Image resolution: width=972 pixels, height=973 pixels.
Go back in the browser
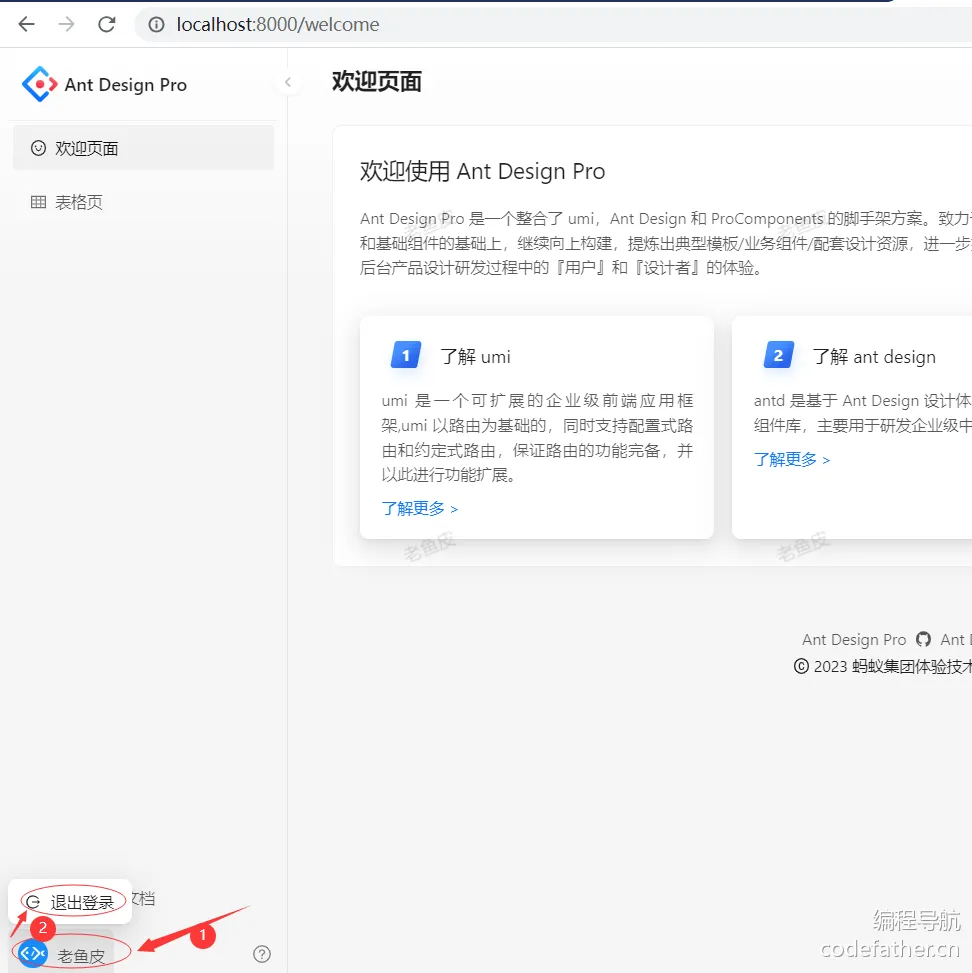coord(27,24)
